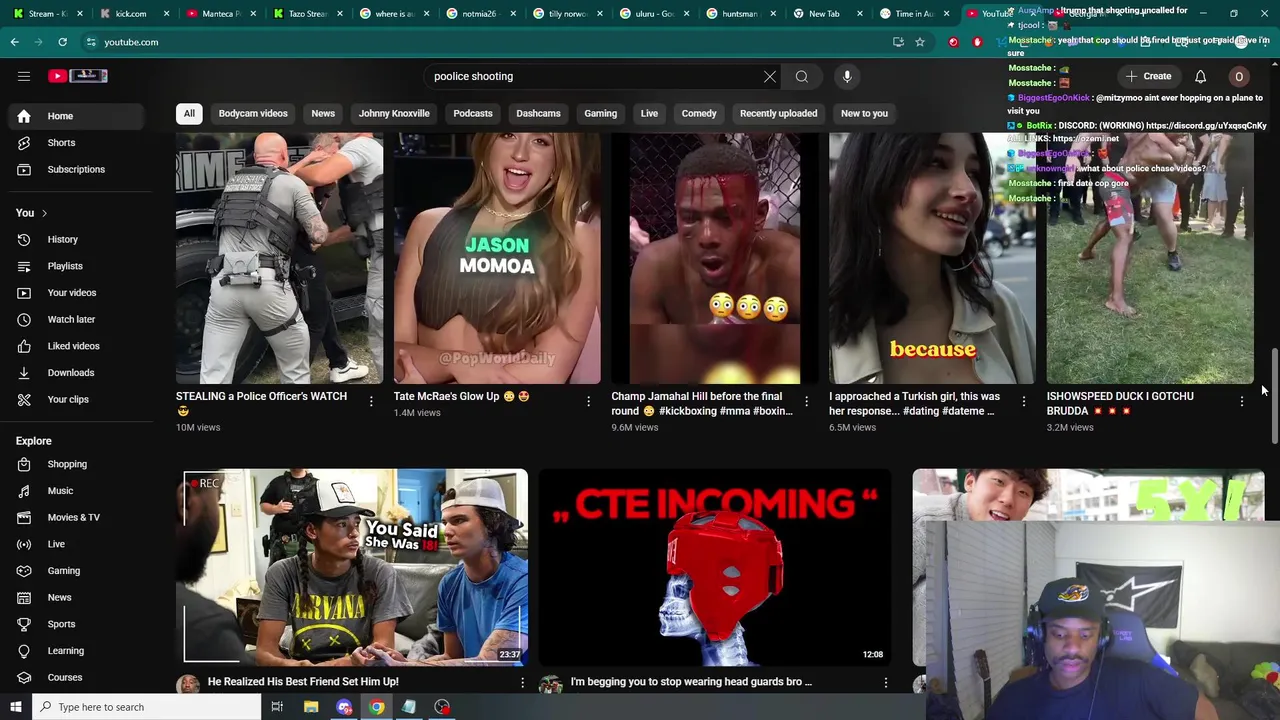Clear the search box text with X
The width and height of the screenshot is (1280, 720).
770,76
